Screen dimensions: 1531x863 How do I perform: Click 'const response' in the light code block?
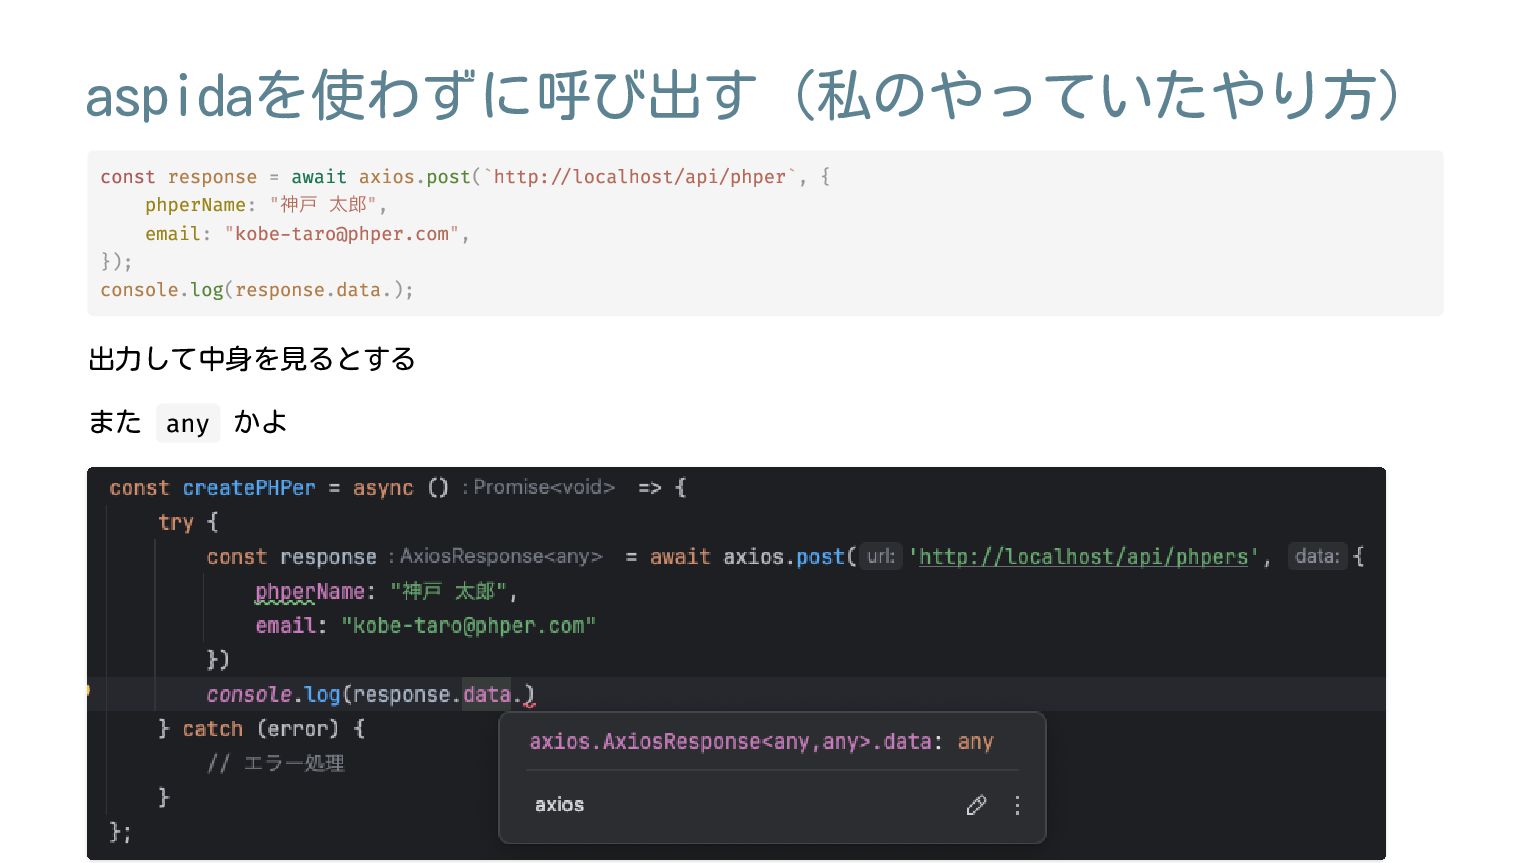point(178,177)
